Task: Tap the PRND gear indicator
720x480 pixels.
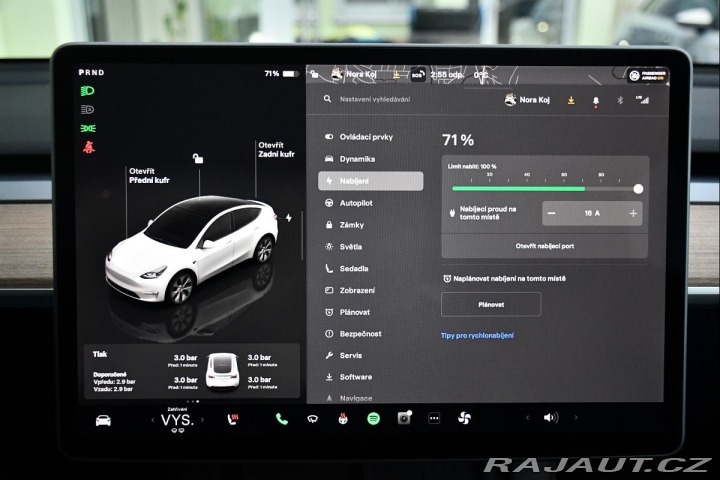Action: [91, 73]
